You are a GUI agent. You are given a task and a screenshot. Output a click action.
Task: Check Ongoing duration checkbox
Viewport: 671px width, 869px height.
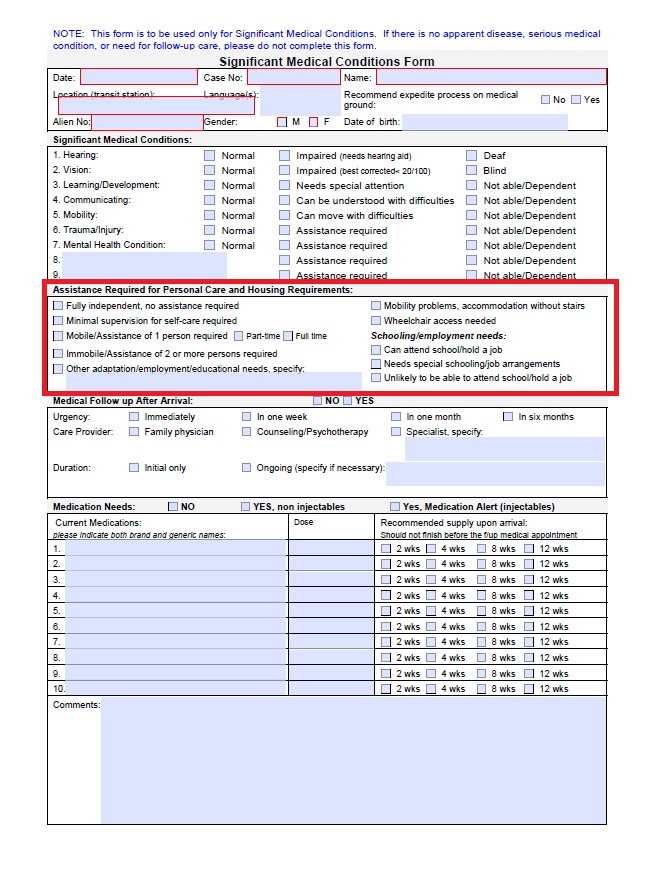click(247, 467)
